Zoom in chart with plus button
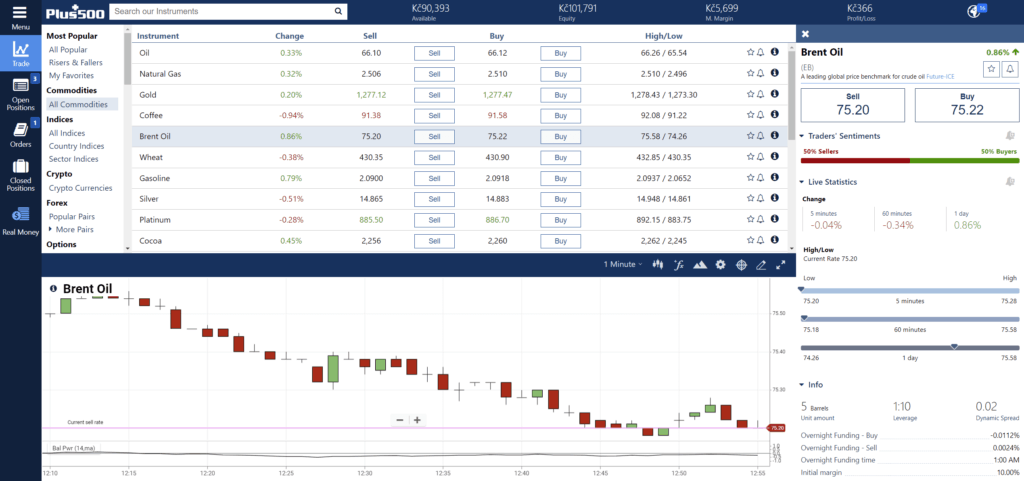 [x=417, y=420]
